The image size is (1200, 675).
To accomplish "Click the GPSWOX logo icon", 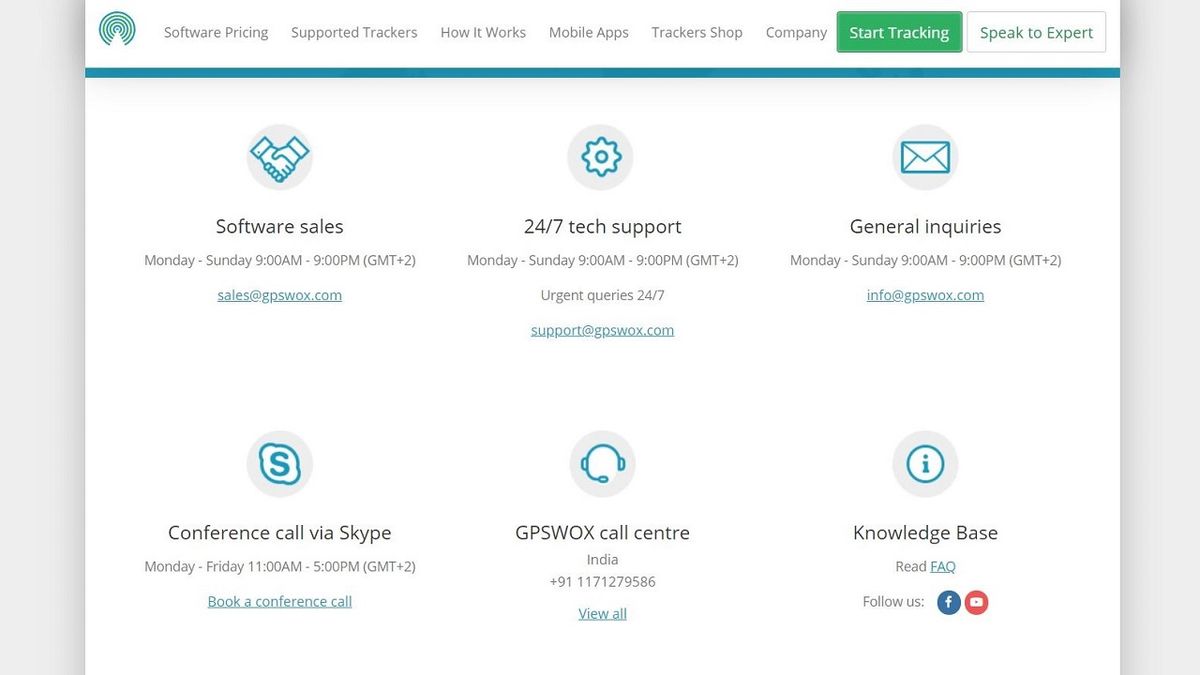I will point(117,29).
